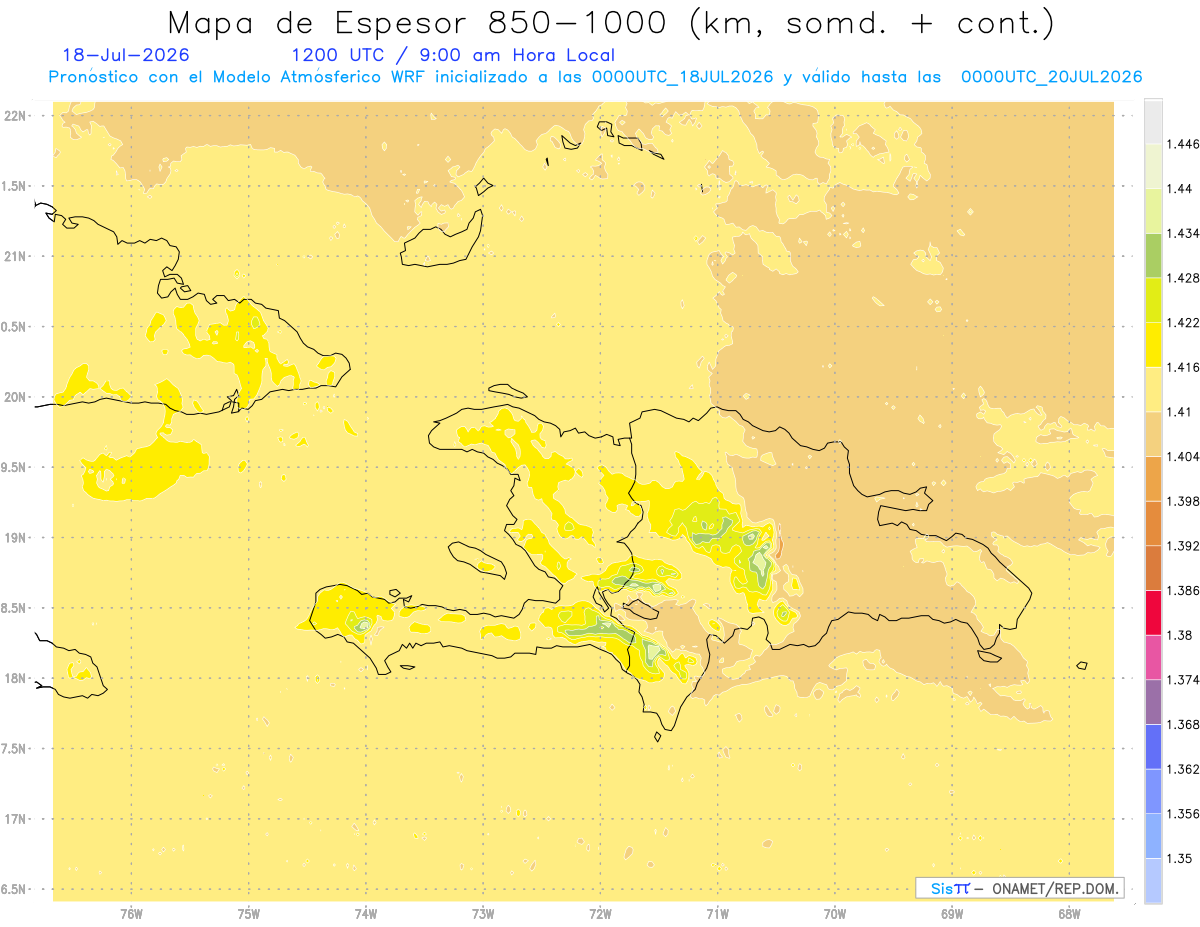
Task: Click the '20N' latitude label
Action: (x=14, y=397)
